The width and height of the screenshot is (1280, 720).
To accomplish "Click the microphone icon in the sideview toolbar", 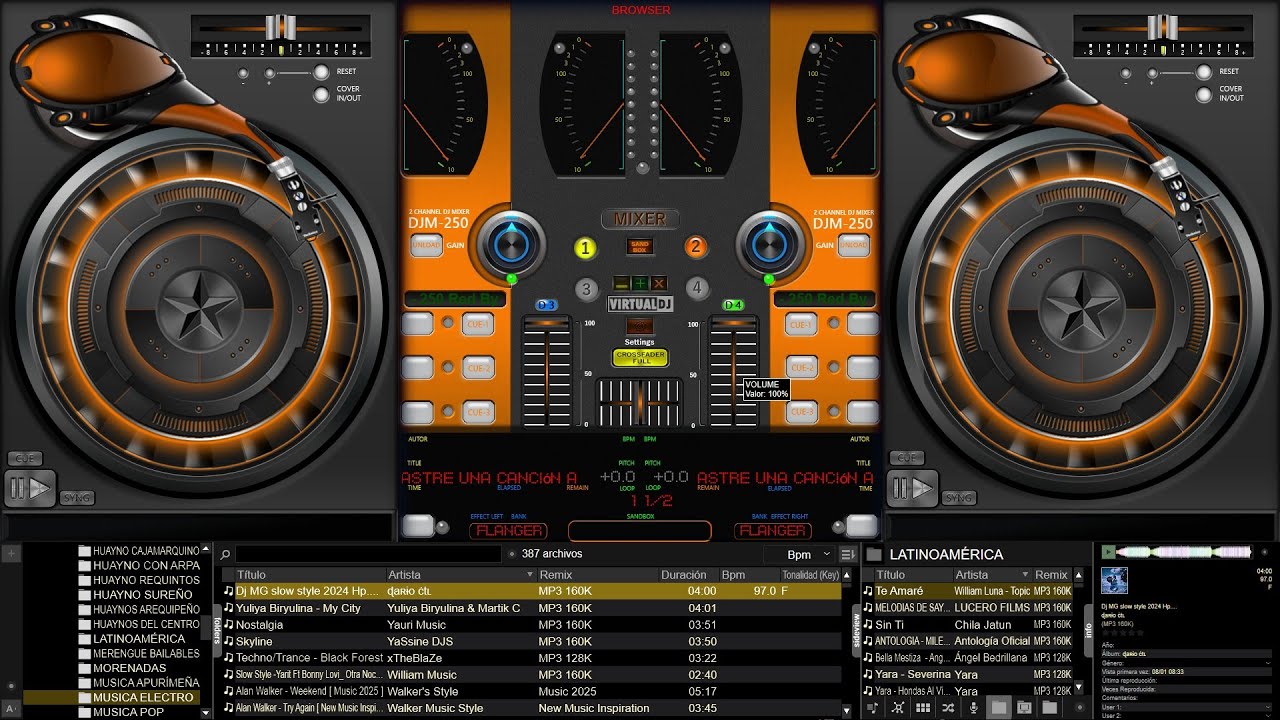I will 973,708.
